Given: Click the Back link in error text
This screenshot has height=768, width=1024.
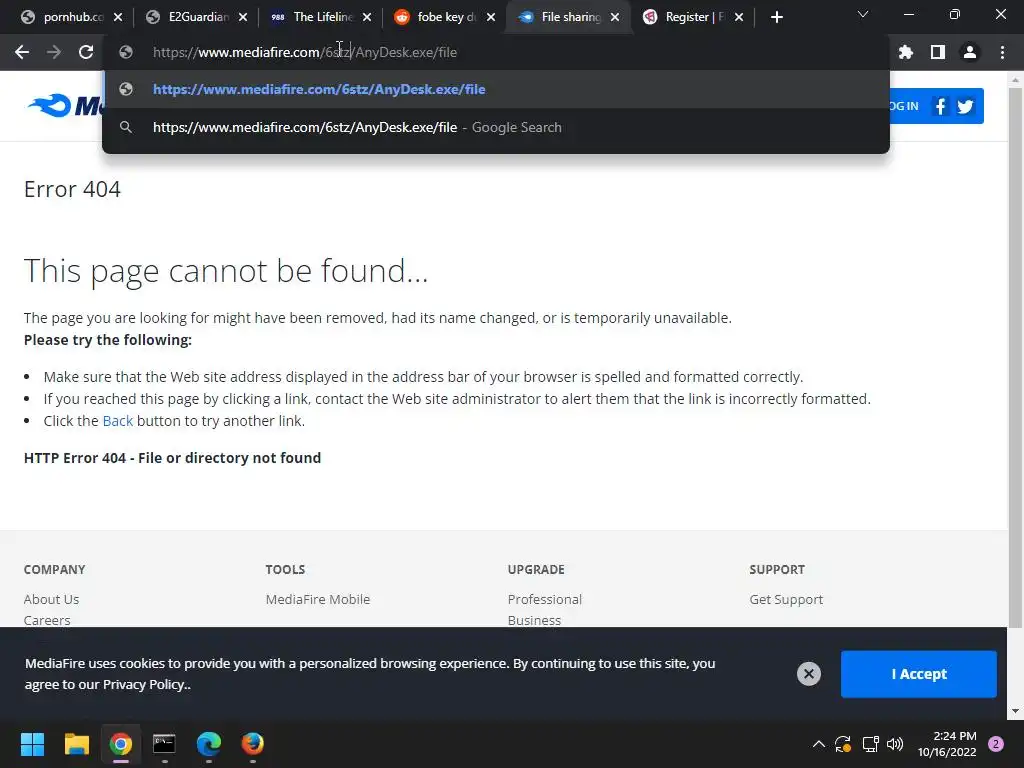Looking at the screenshot, I should point(118,421).
